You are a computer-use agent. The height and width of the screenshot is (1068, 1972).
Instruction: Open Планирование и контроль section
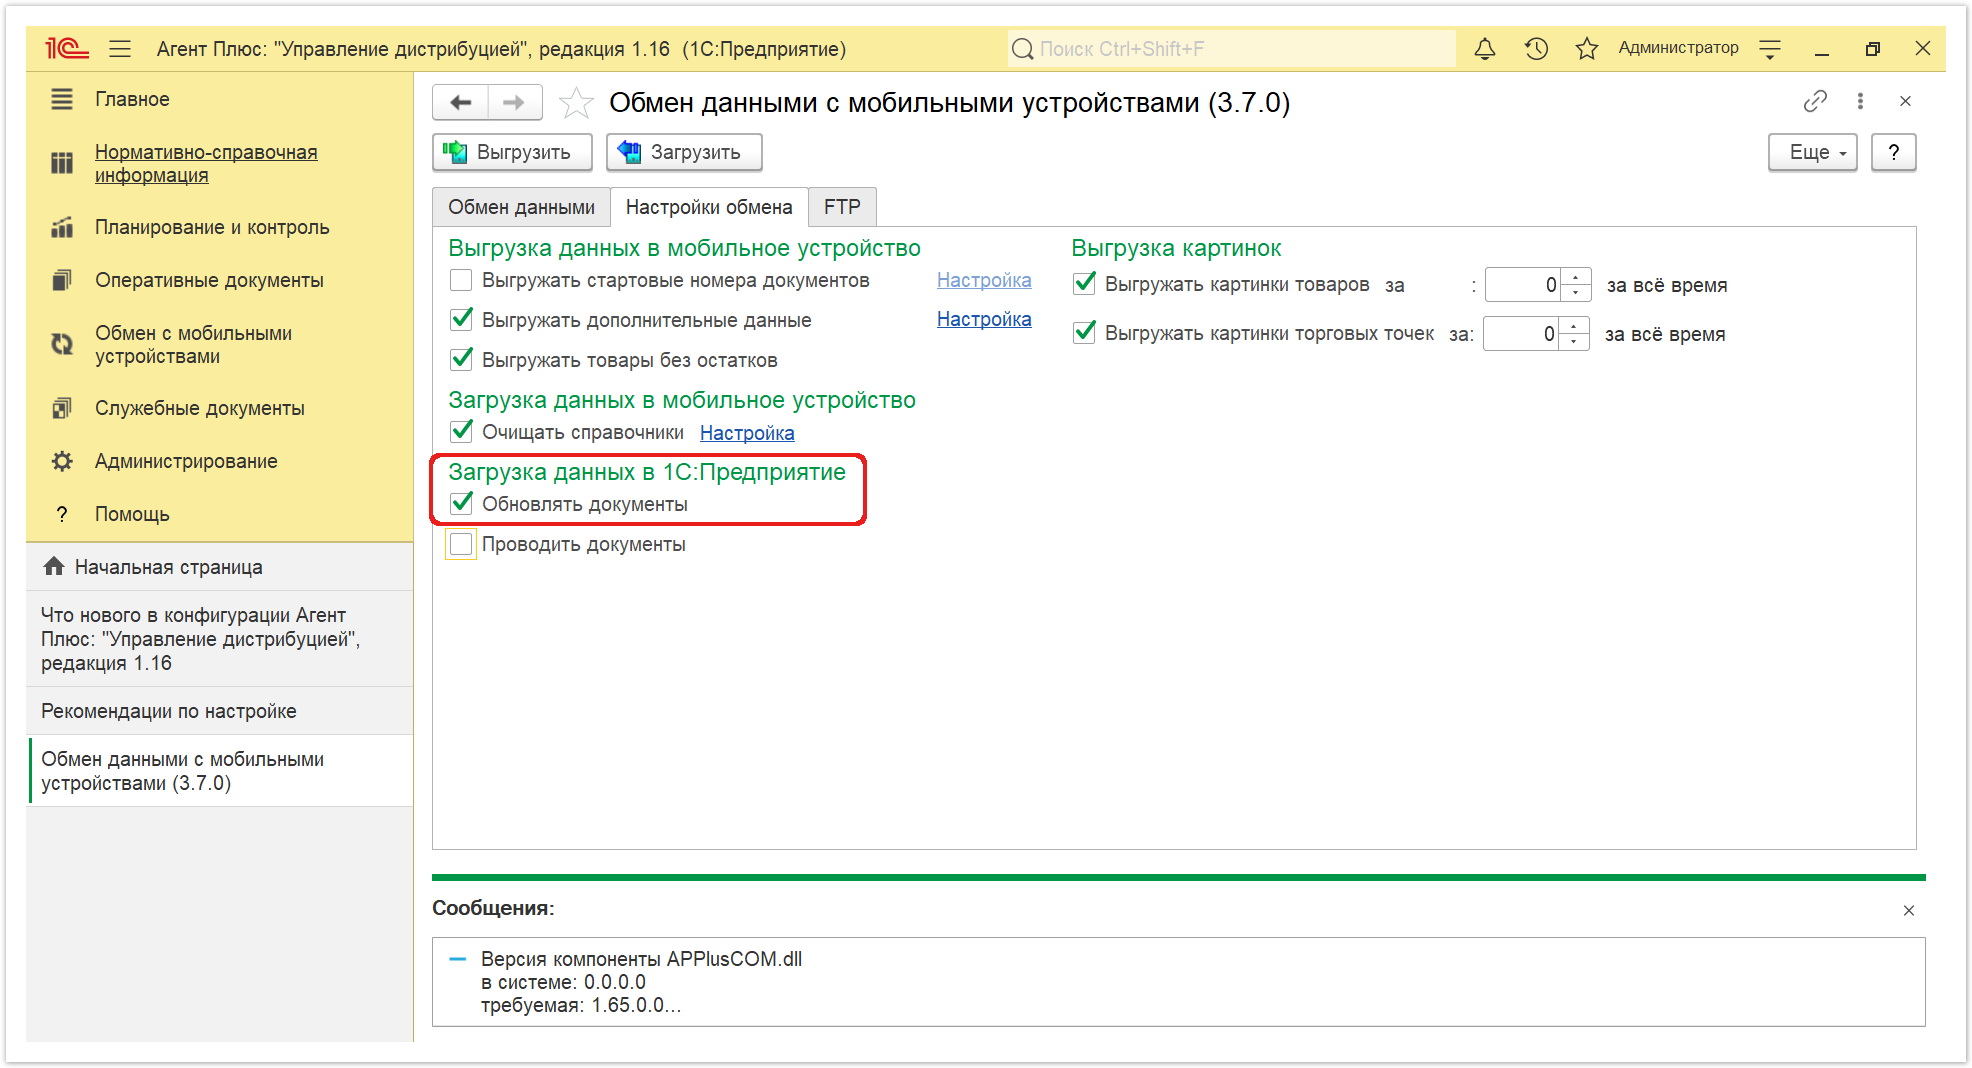click(x=212, y=227)
